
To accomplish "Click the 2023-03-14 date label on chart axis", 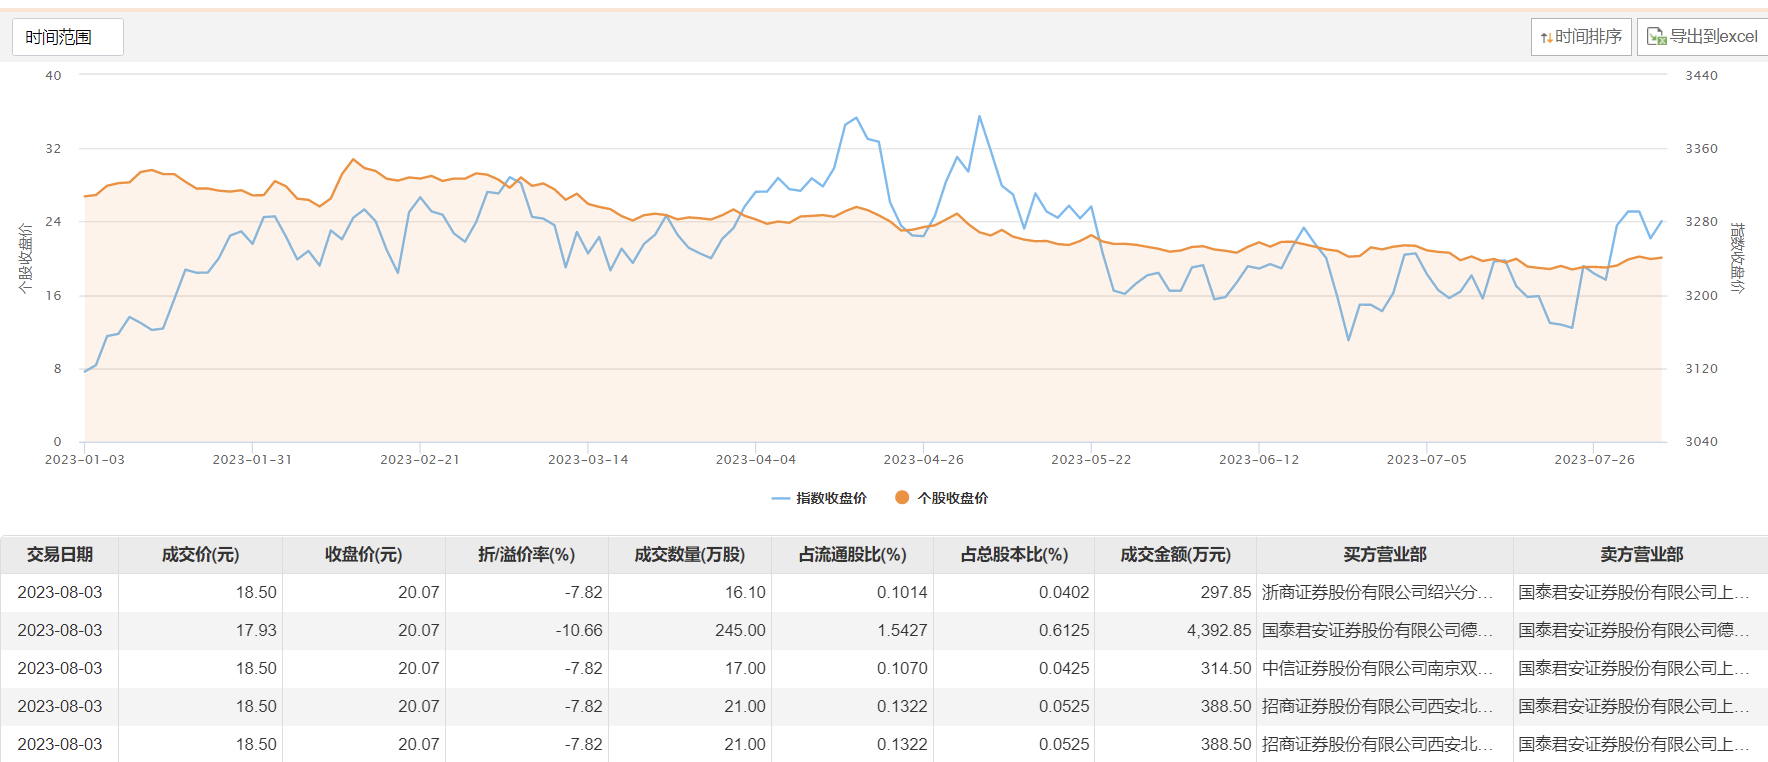I will [588, 460].
